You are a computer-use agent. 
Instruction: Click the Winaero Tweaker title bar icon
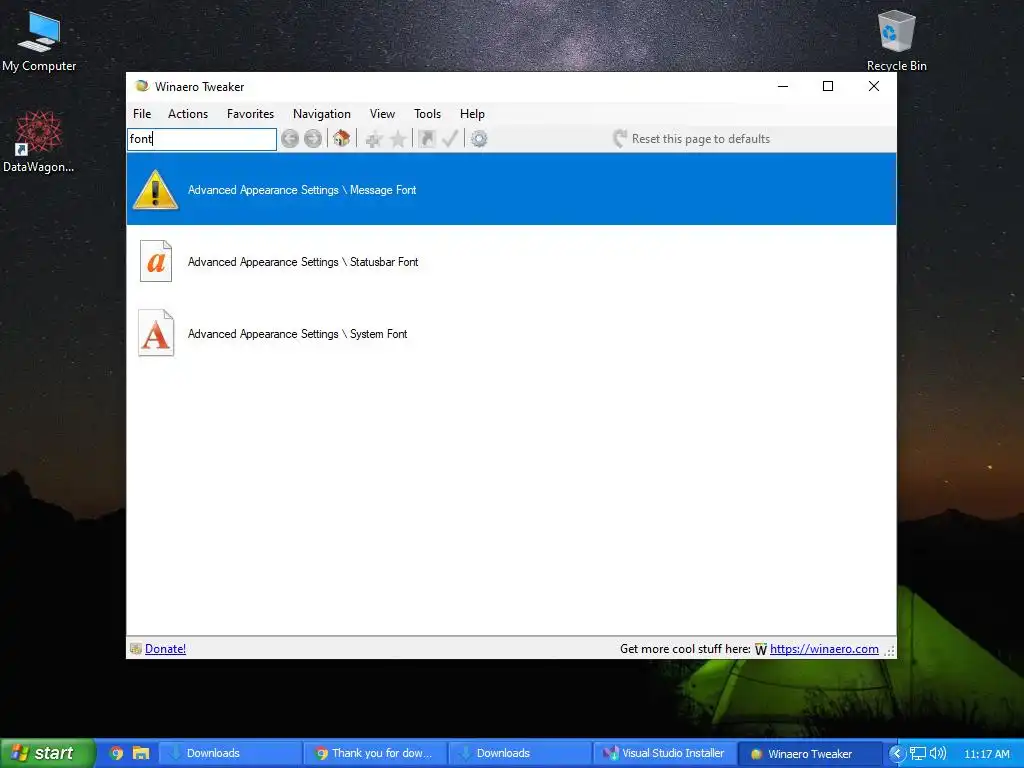(141, 86)
